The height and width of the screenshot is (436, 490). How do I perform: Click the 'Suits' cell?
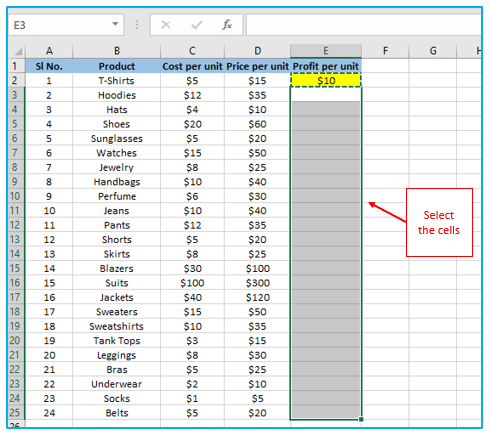tap(117, 283)
